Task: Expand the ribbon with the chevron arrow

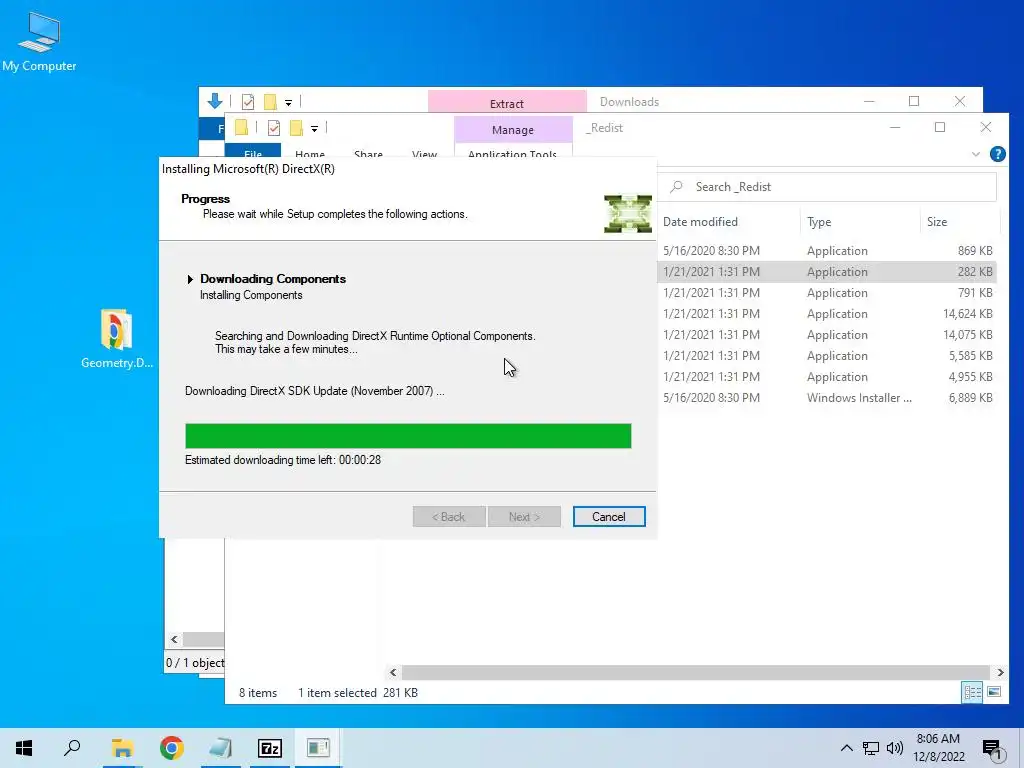Action: pos(976,154)
